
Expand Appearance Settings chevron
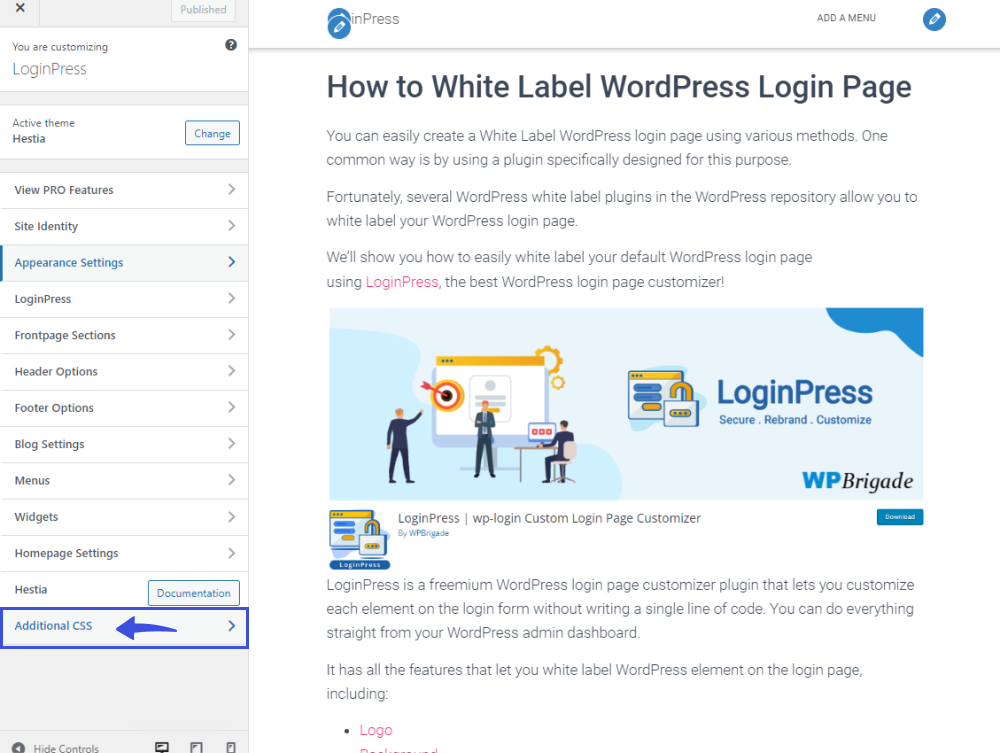tap(232, 262)
